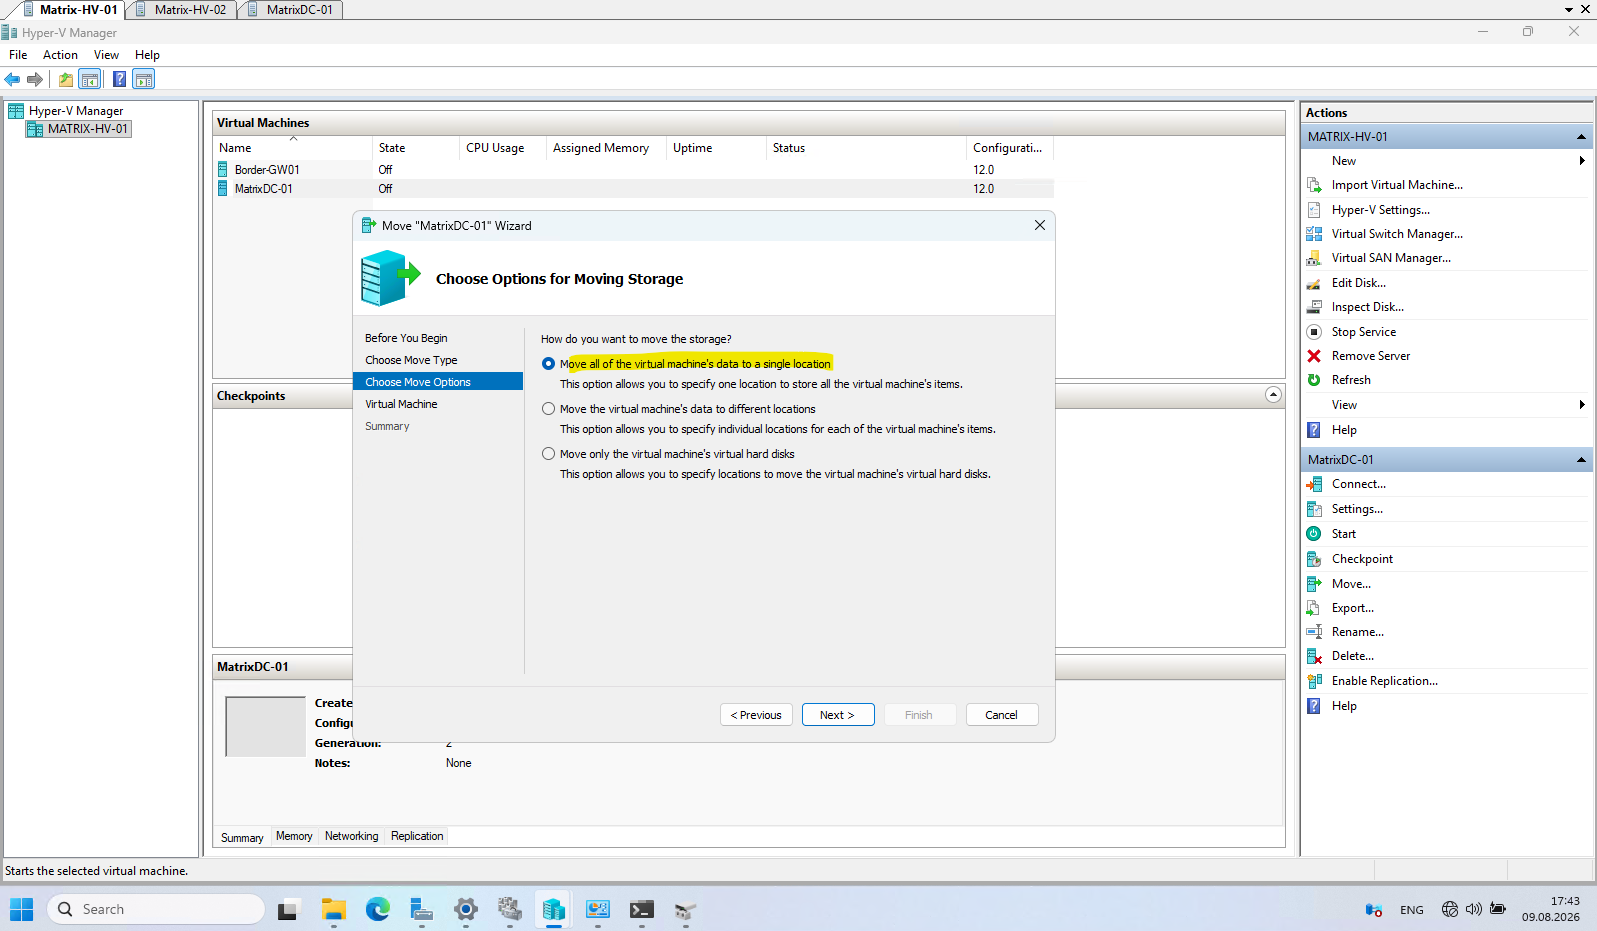Switch to the Matrix-HV-02 session tab
Viewport: 1597px width, 931px height.
(183, 9)
